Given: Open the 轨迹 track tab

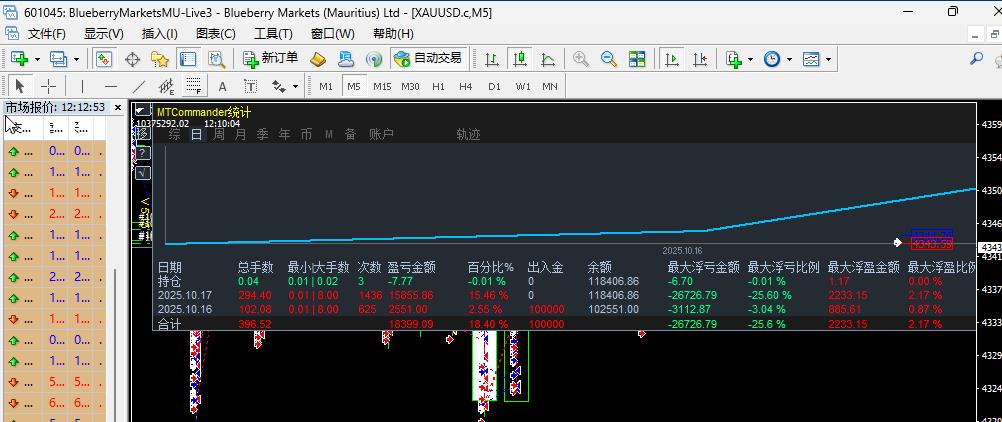Looking at the screenshot, I should (468, 134).
